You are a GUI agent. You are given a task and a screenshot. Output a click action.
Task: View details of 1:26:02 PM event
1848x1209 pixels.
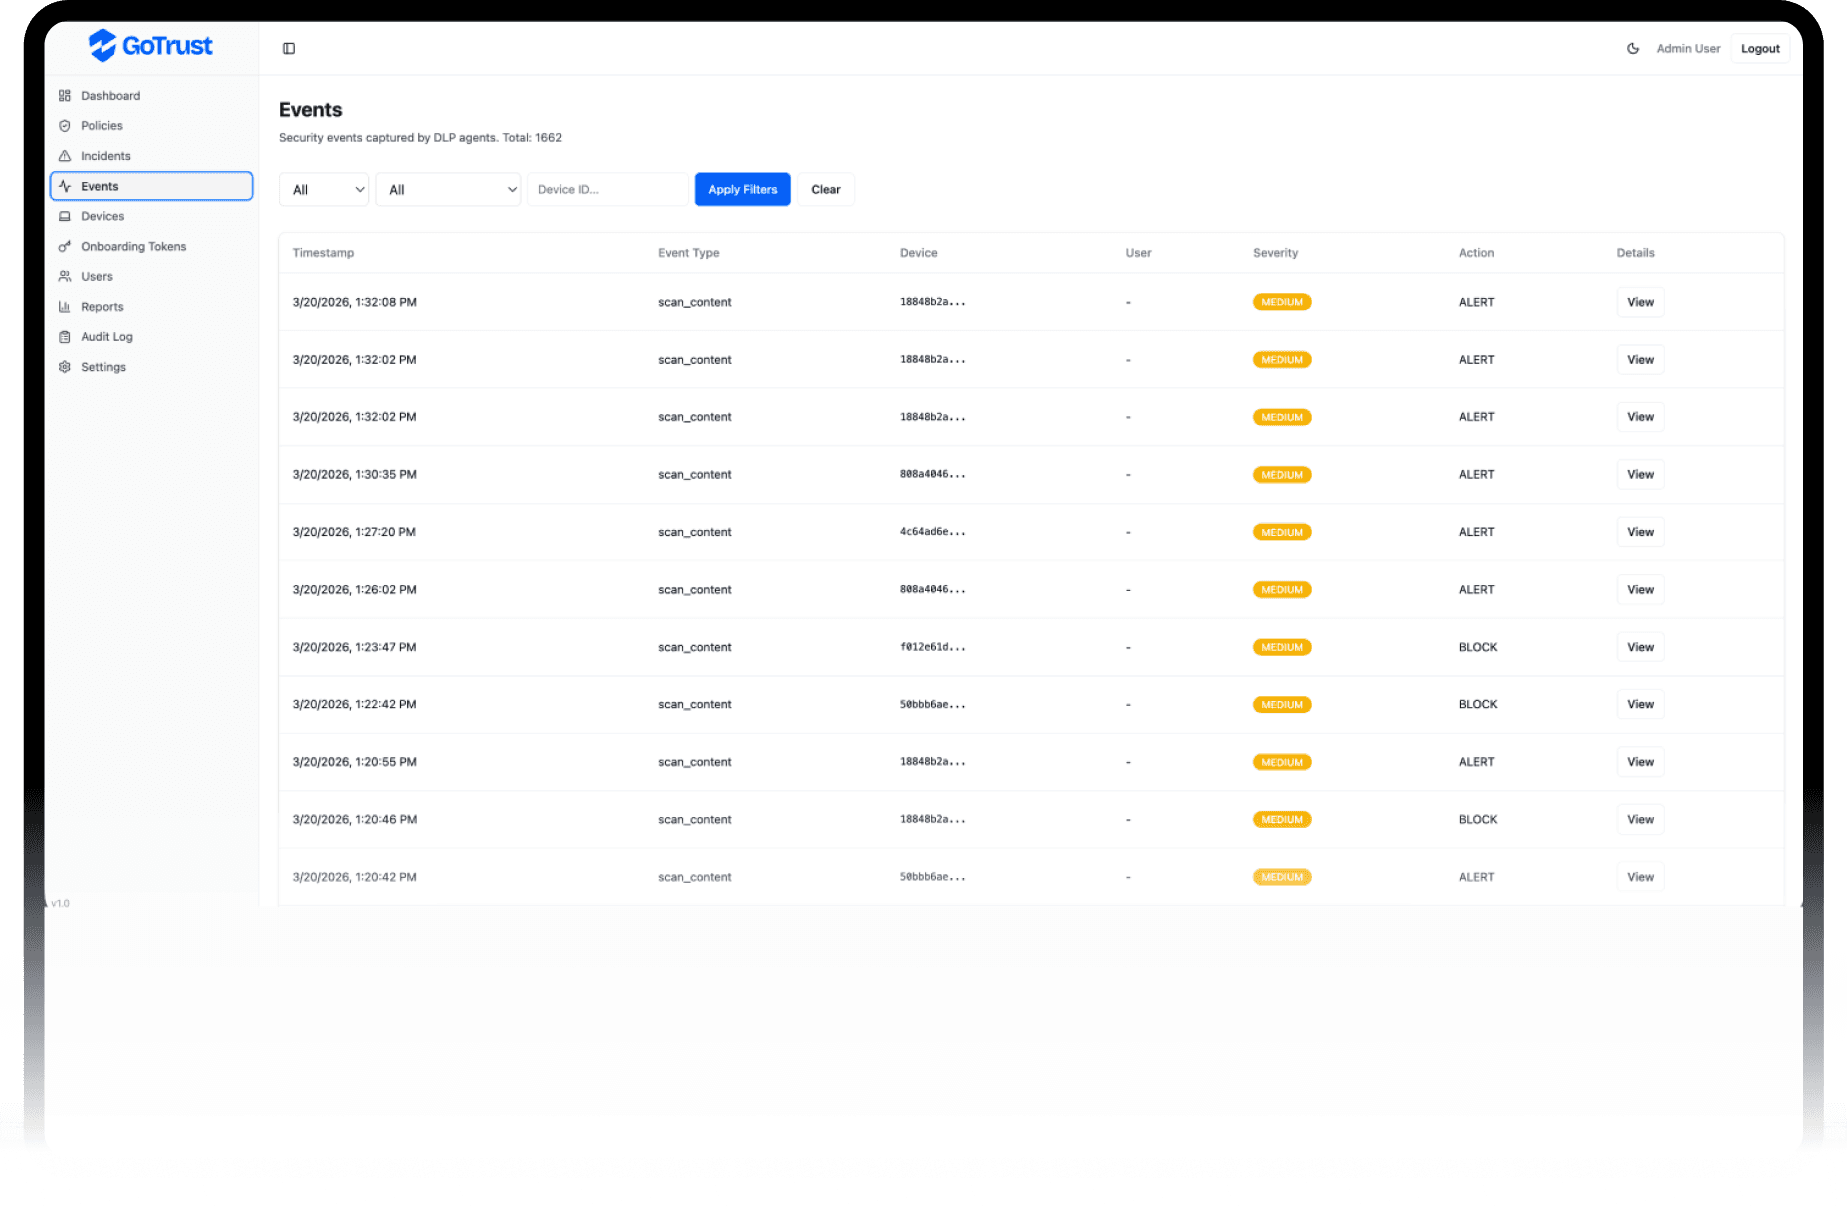click(1640, 589)
